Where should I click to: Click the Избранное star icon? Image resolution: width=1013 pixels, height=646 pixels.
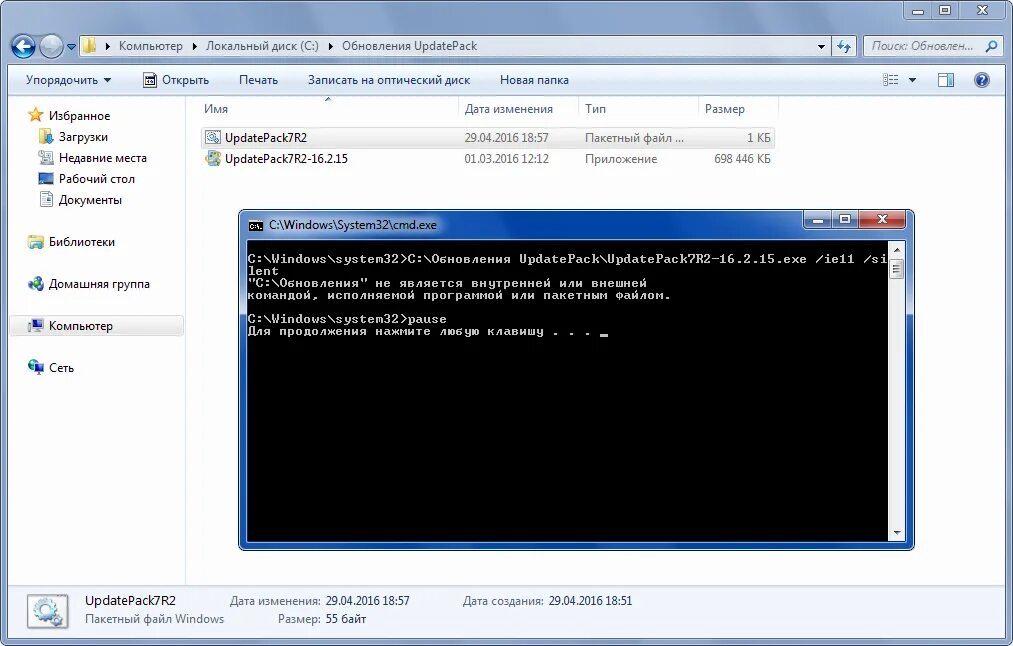pos(36,115)
